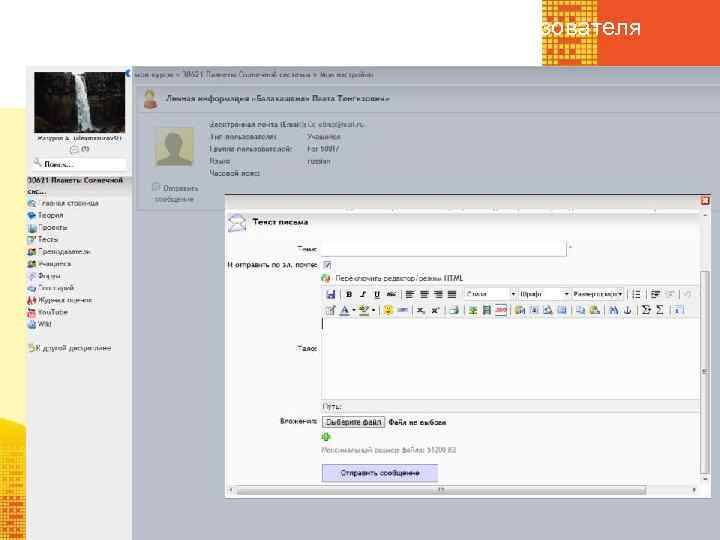Click the user icon beside Личная информация

(151, 99)
